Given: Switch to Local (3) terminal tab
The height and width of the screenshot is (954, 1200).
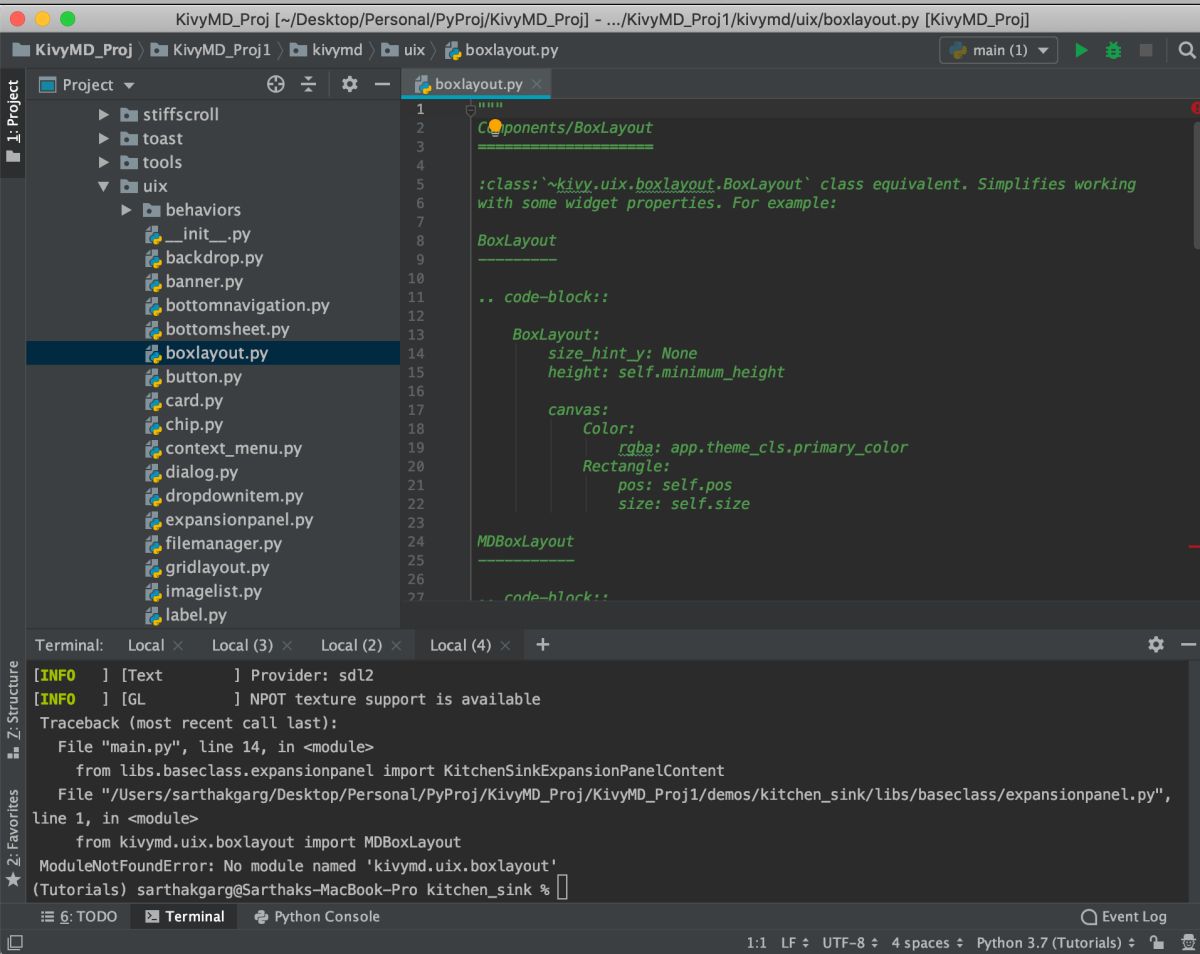Looking at the screenshot, I should [242, 645].
